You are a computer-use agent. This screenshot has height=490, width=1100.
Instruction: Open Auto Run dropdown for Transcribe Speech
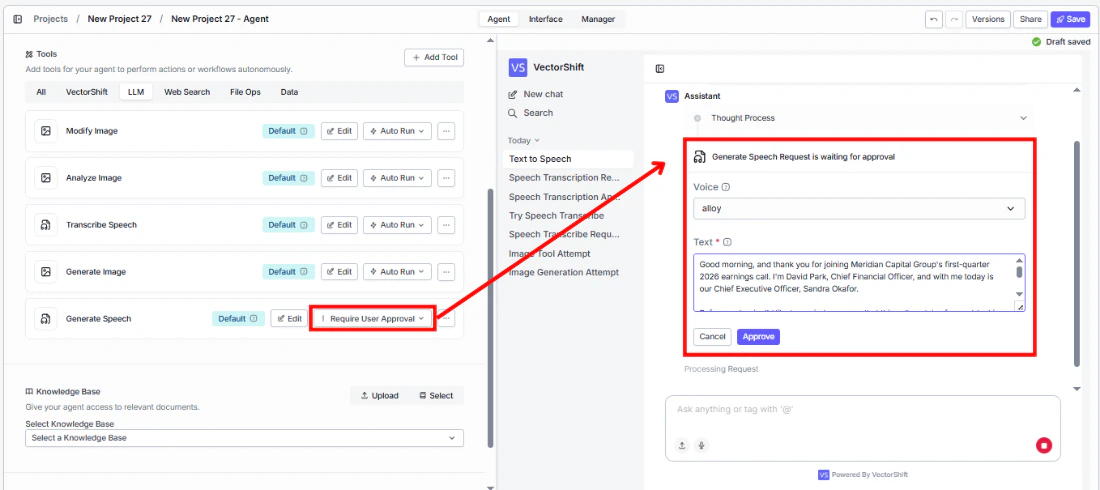coord(397,225)
